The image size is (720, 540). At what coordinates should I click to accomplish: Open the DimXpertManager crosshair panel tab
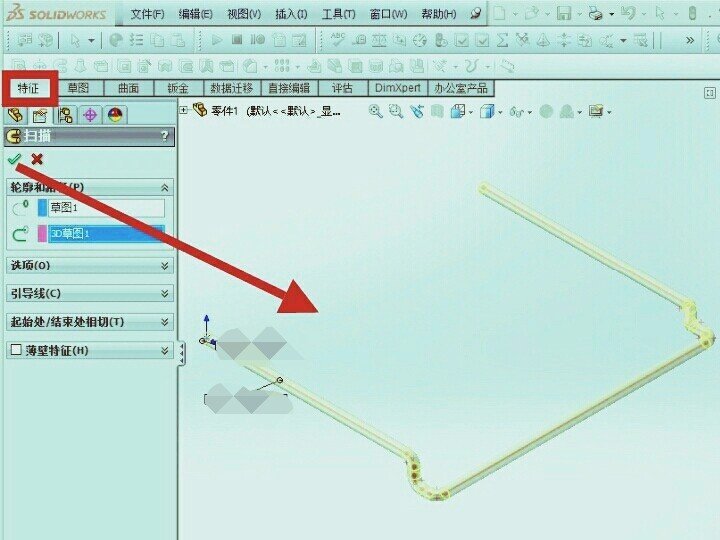point(90,114)
